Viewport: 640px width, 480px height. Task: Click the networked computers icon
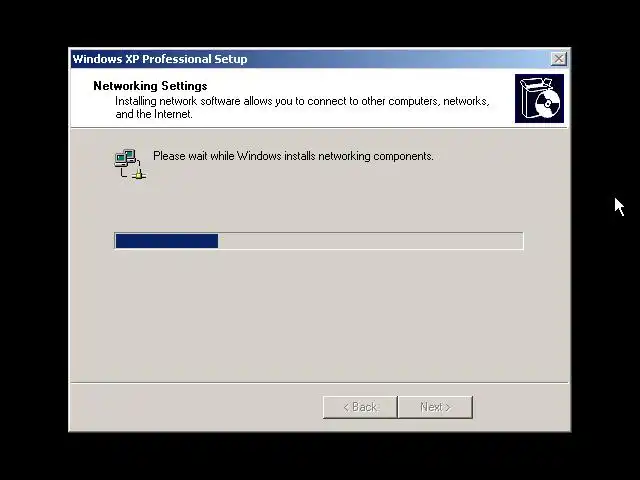click(130, 164)
